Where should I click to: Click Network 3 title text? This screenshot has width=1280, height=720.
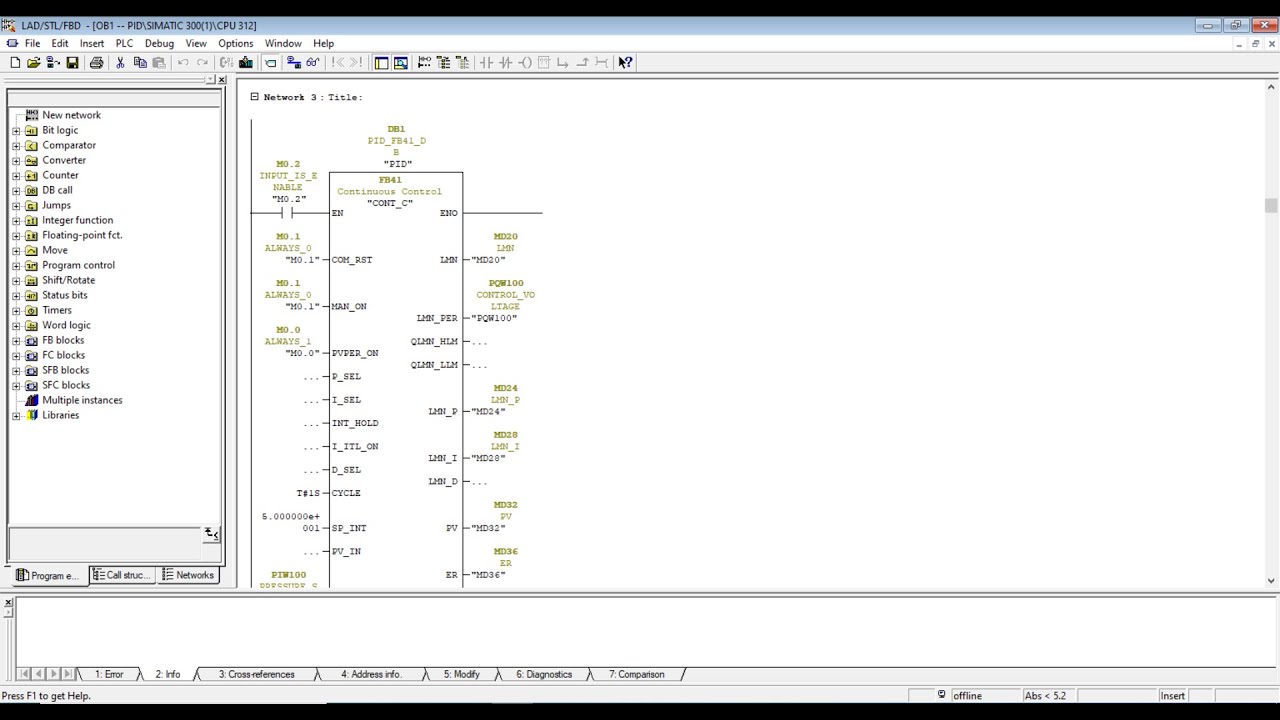(313, 97)
